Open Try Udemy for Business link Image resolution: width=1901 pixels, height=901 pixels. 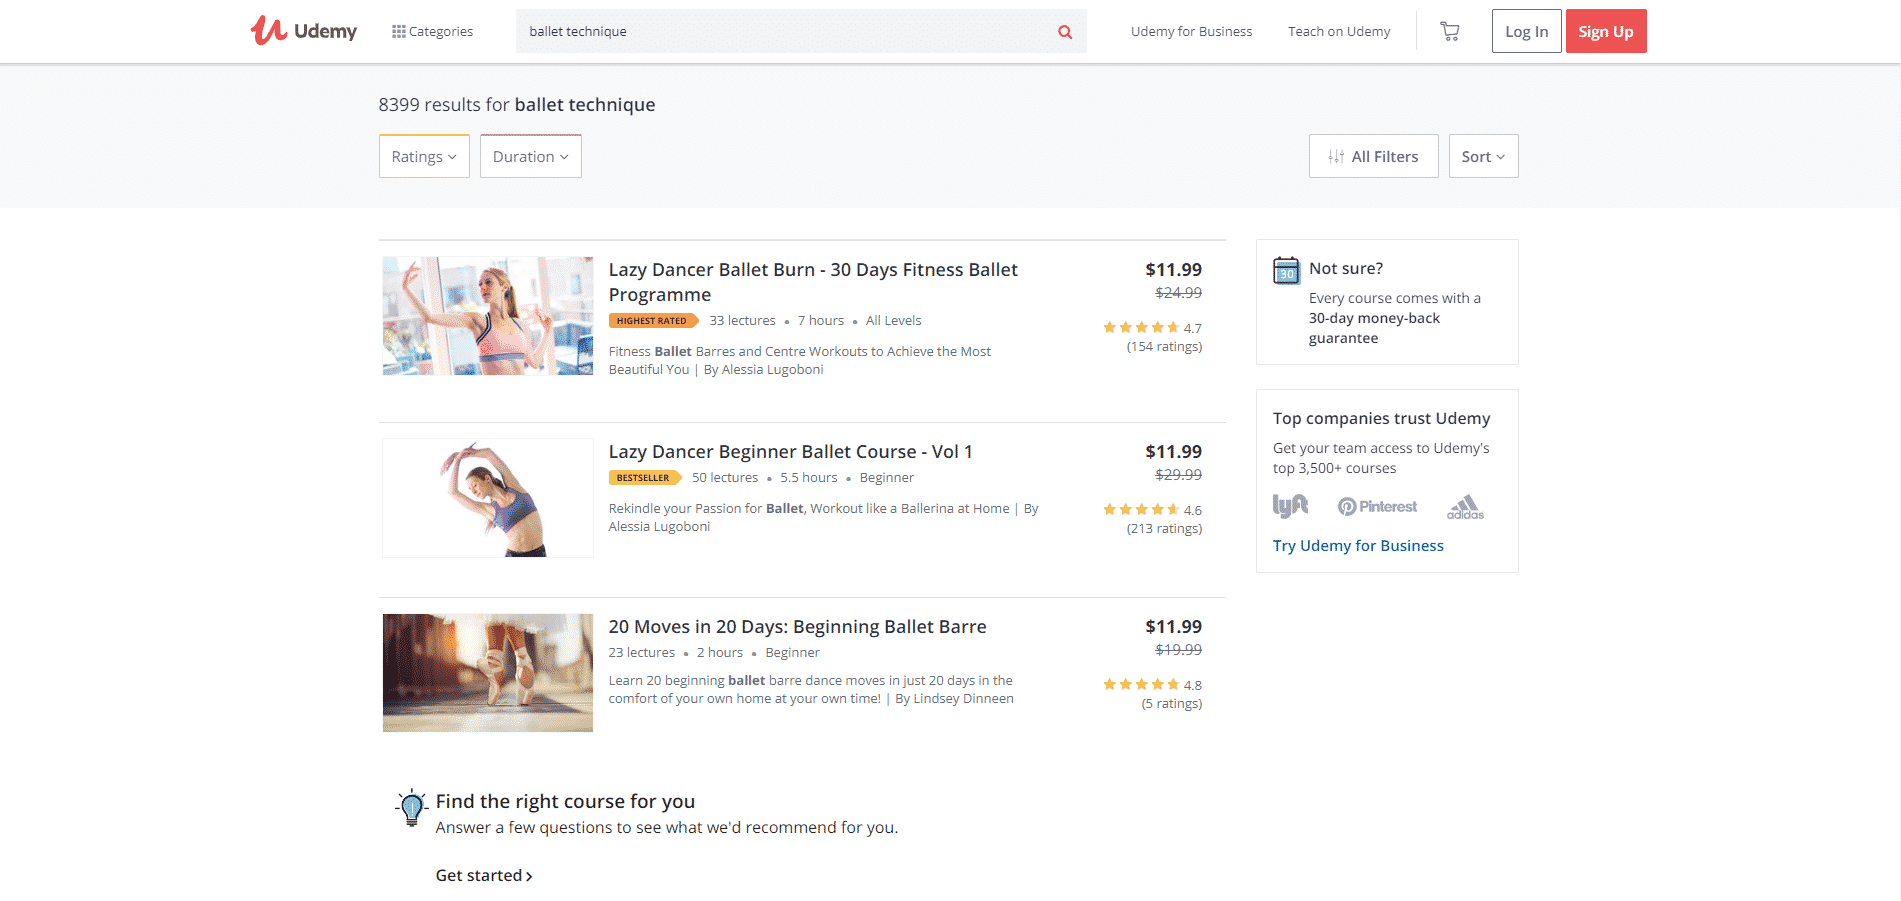(x=1358, y=546)
